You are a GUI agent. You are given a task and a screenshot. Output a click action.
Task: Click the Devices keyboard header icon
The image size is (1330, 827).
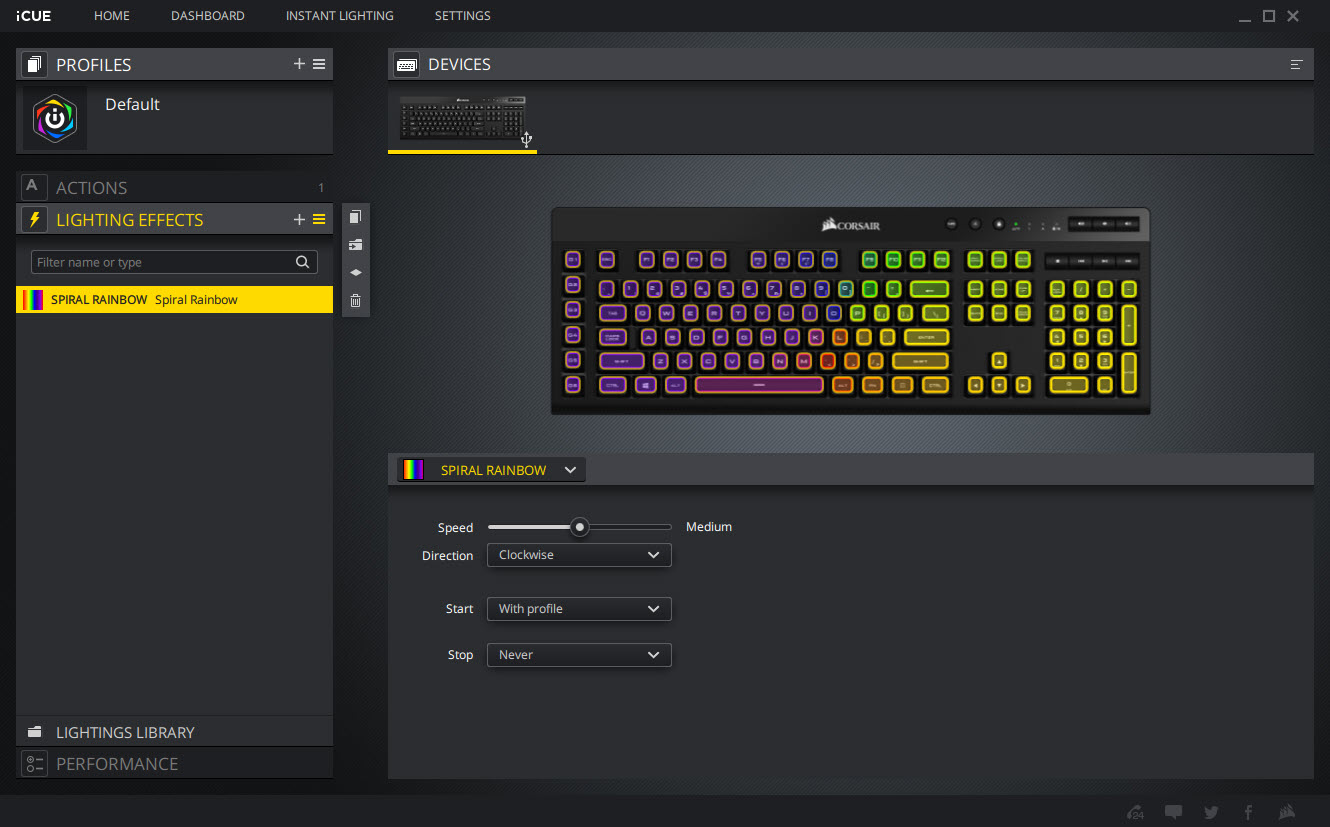point(406,64)
